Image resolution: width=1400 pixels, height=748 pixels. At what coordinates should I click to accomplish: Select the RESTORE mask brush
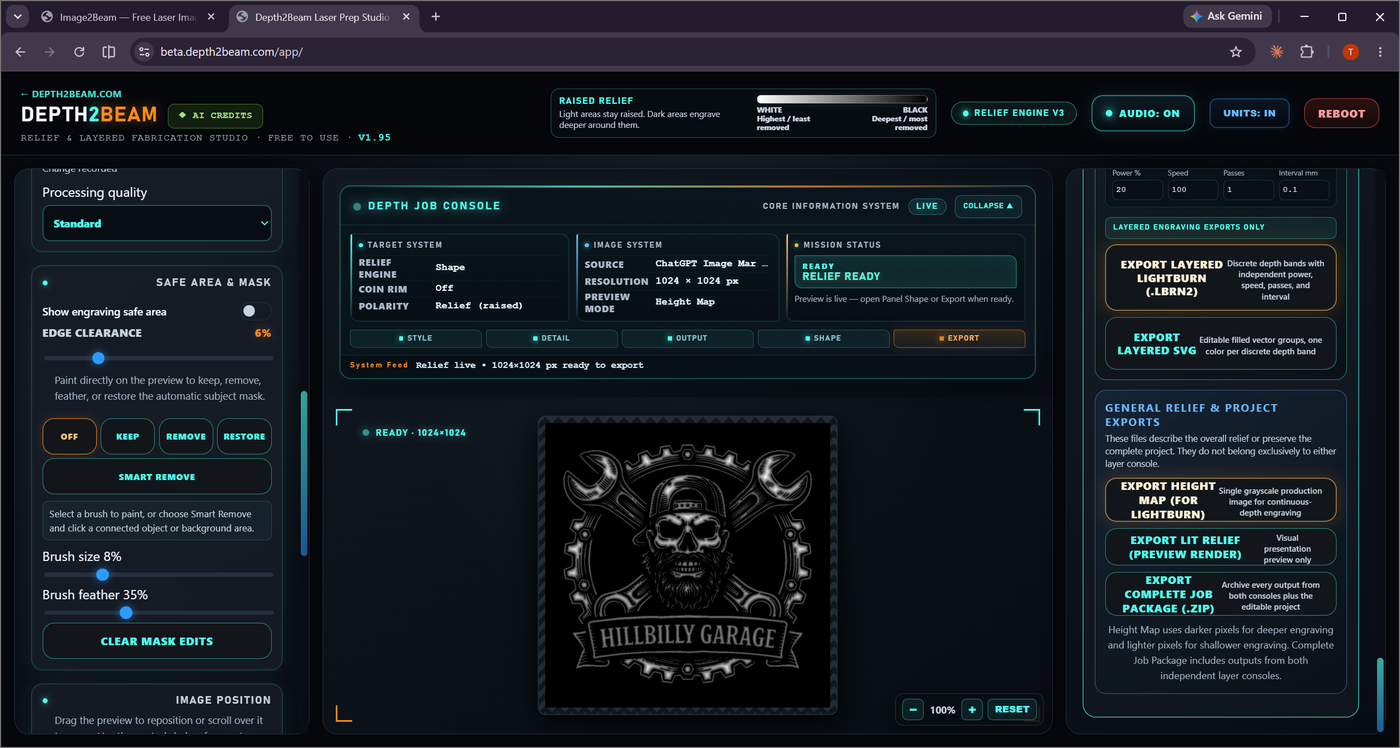click(x=244, y=436)
